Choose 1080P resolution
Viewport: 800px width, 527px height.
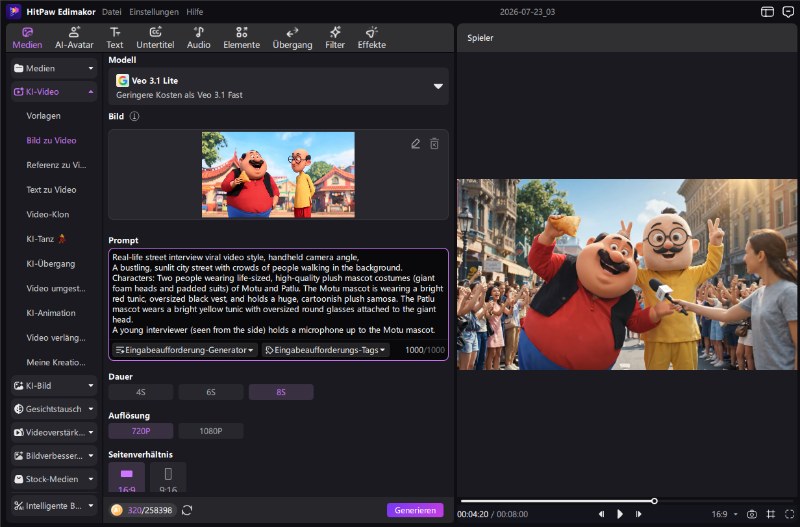(x=211, y=431)
